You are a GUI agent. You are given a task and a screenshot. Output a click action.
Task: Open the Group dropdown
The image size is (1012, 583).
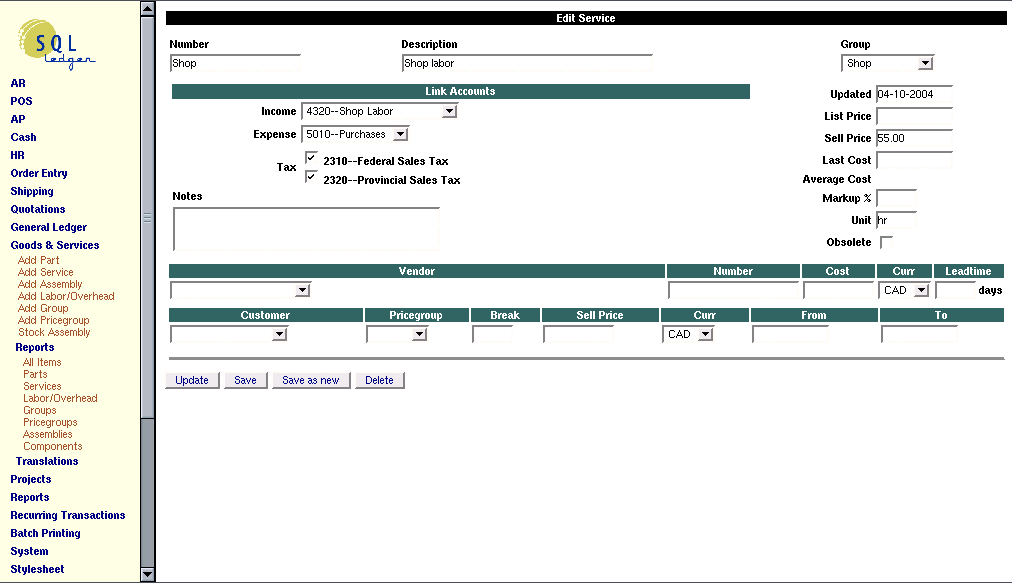[x=927, y=62]
